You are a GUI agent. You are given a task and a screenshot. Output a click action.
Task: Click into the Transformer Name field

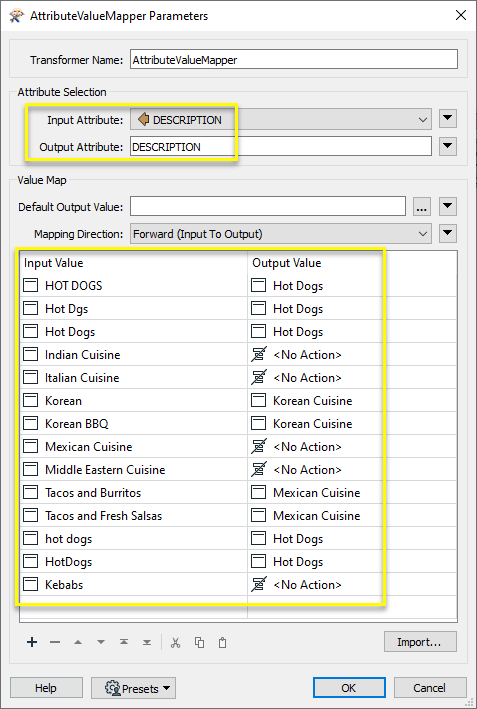(x=294, y=60)
